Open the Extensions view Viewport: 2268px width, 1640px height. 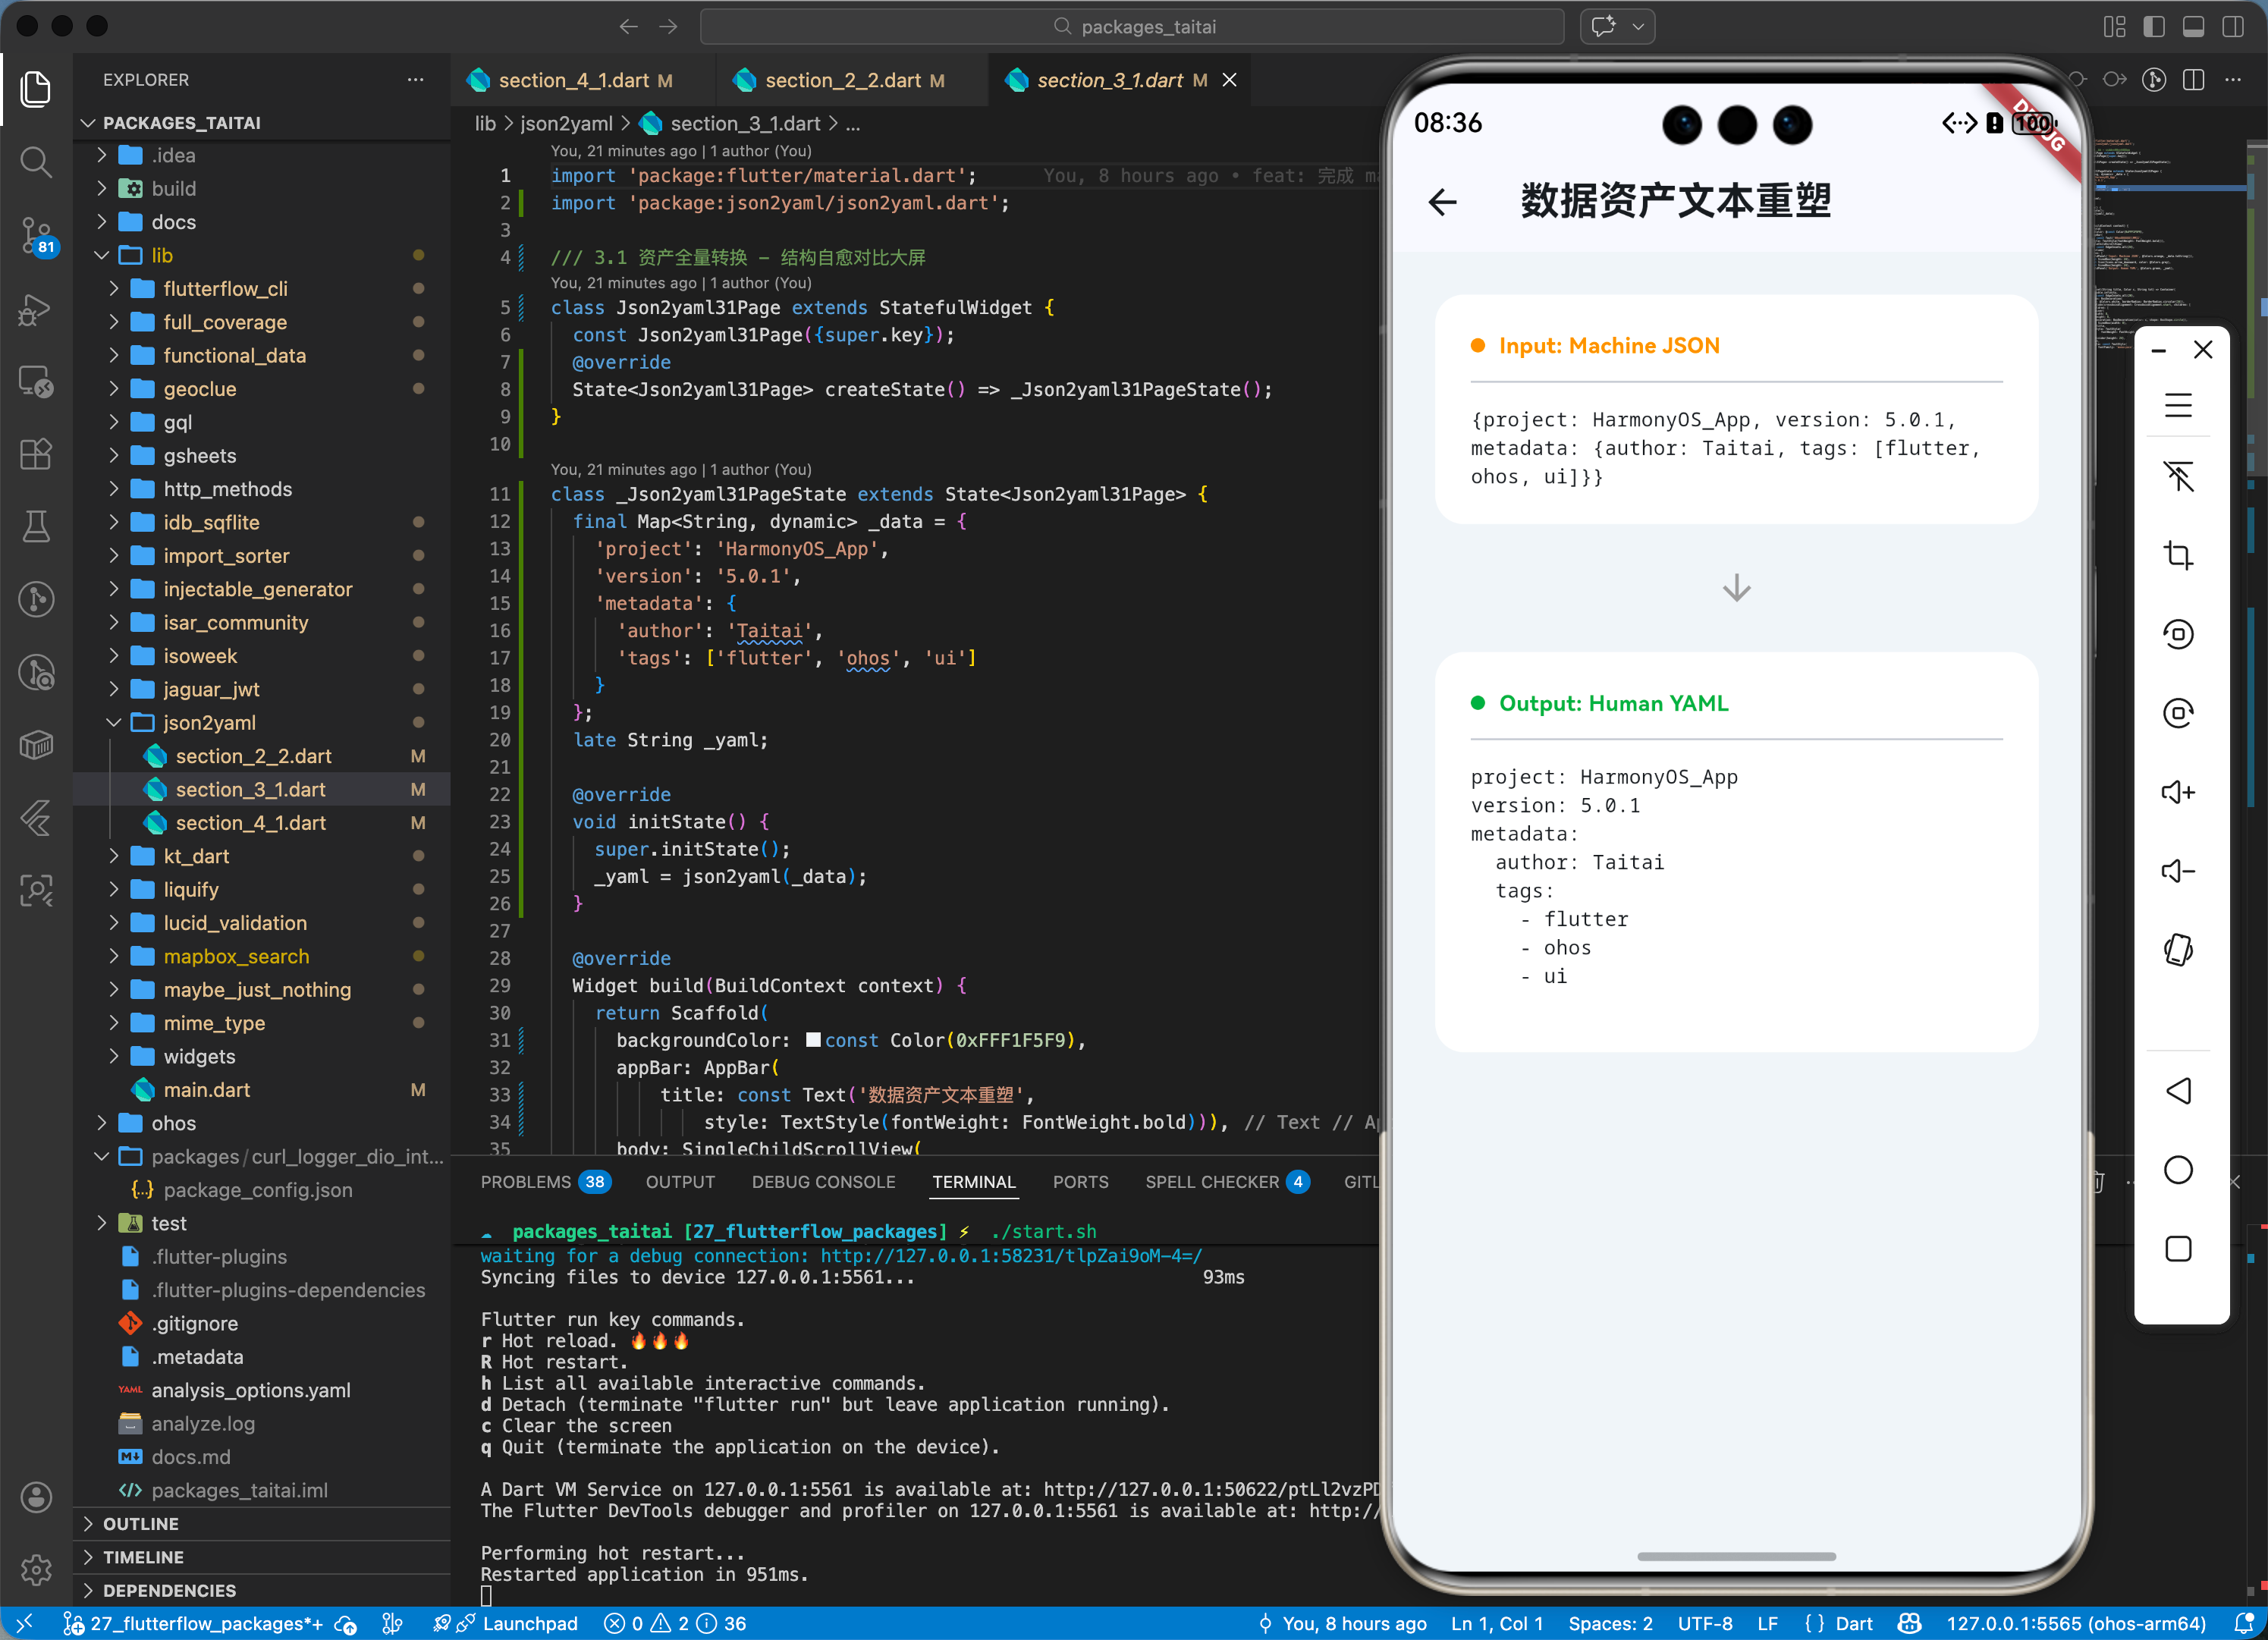(x=36, y=455)
